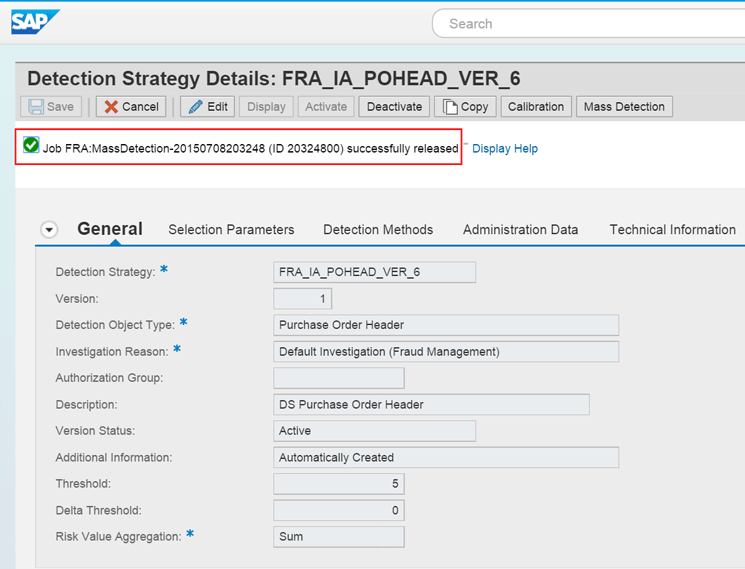Click the Detection Strategy Details page title
This screenshot has width=745, height=569.
click(274, 78)
